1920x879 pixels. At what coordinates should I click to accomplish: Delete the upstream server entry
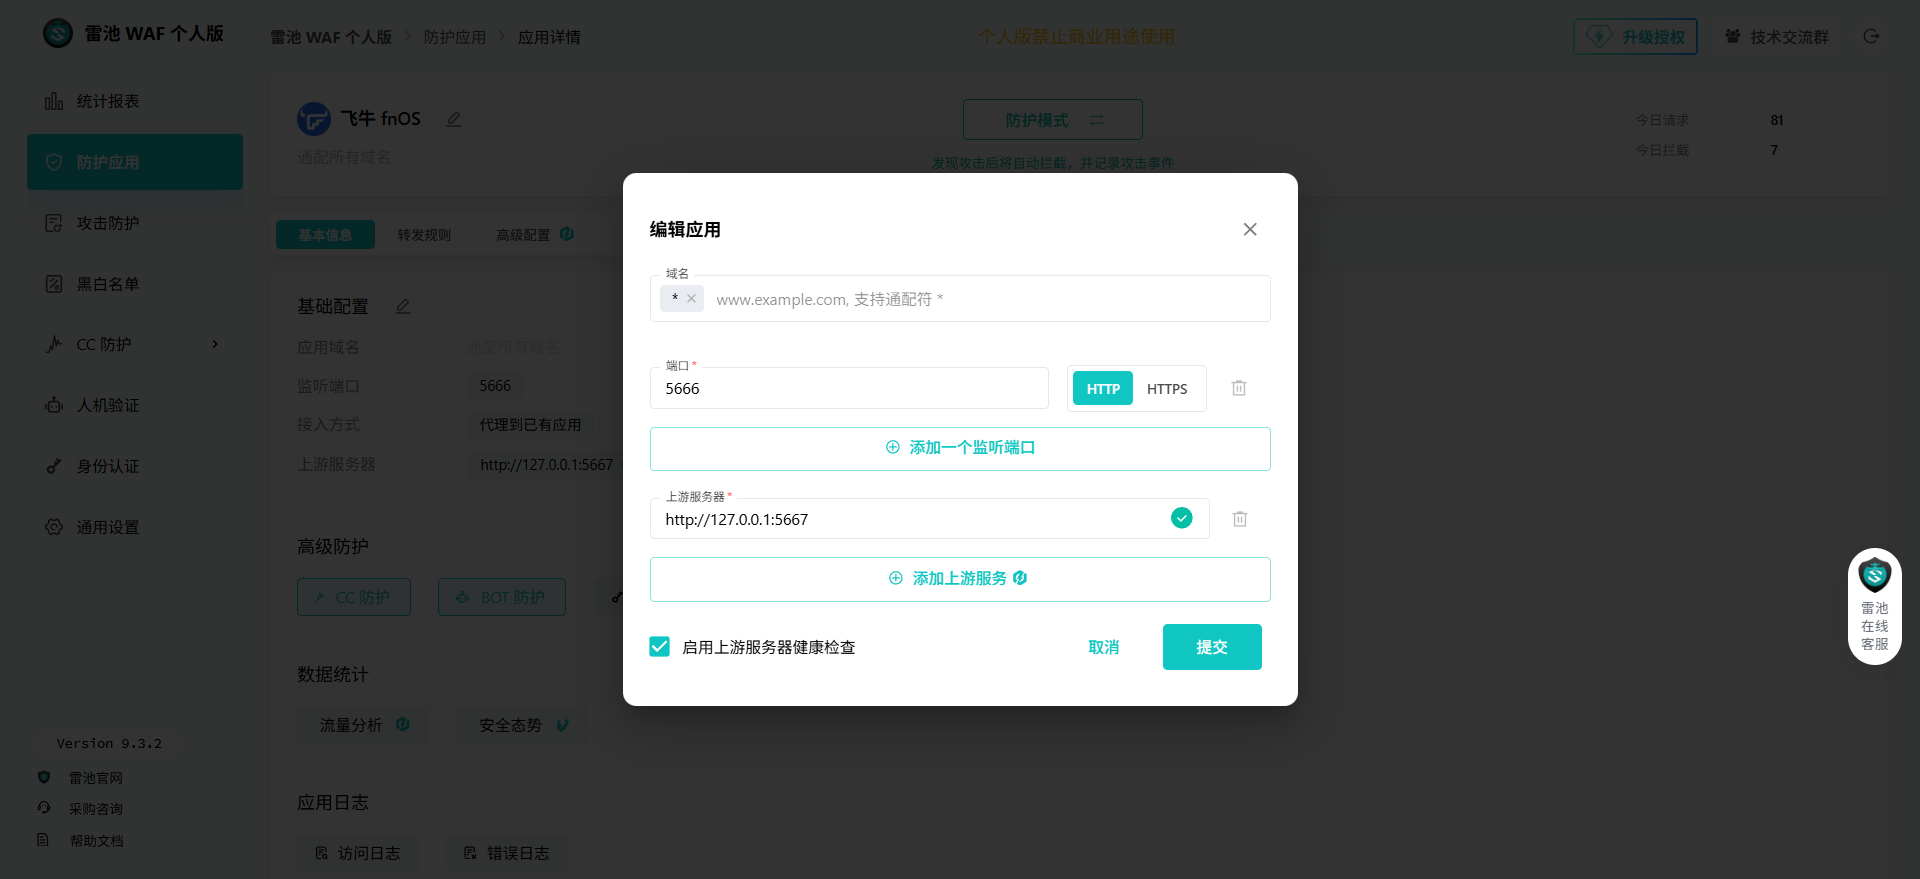pyautogui.click(x=1239, y=519)
